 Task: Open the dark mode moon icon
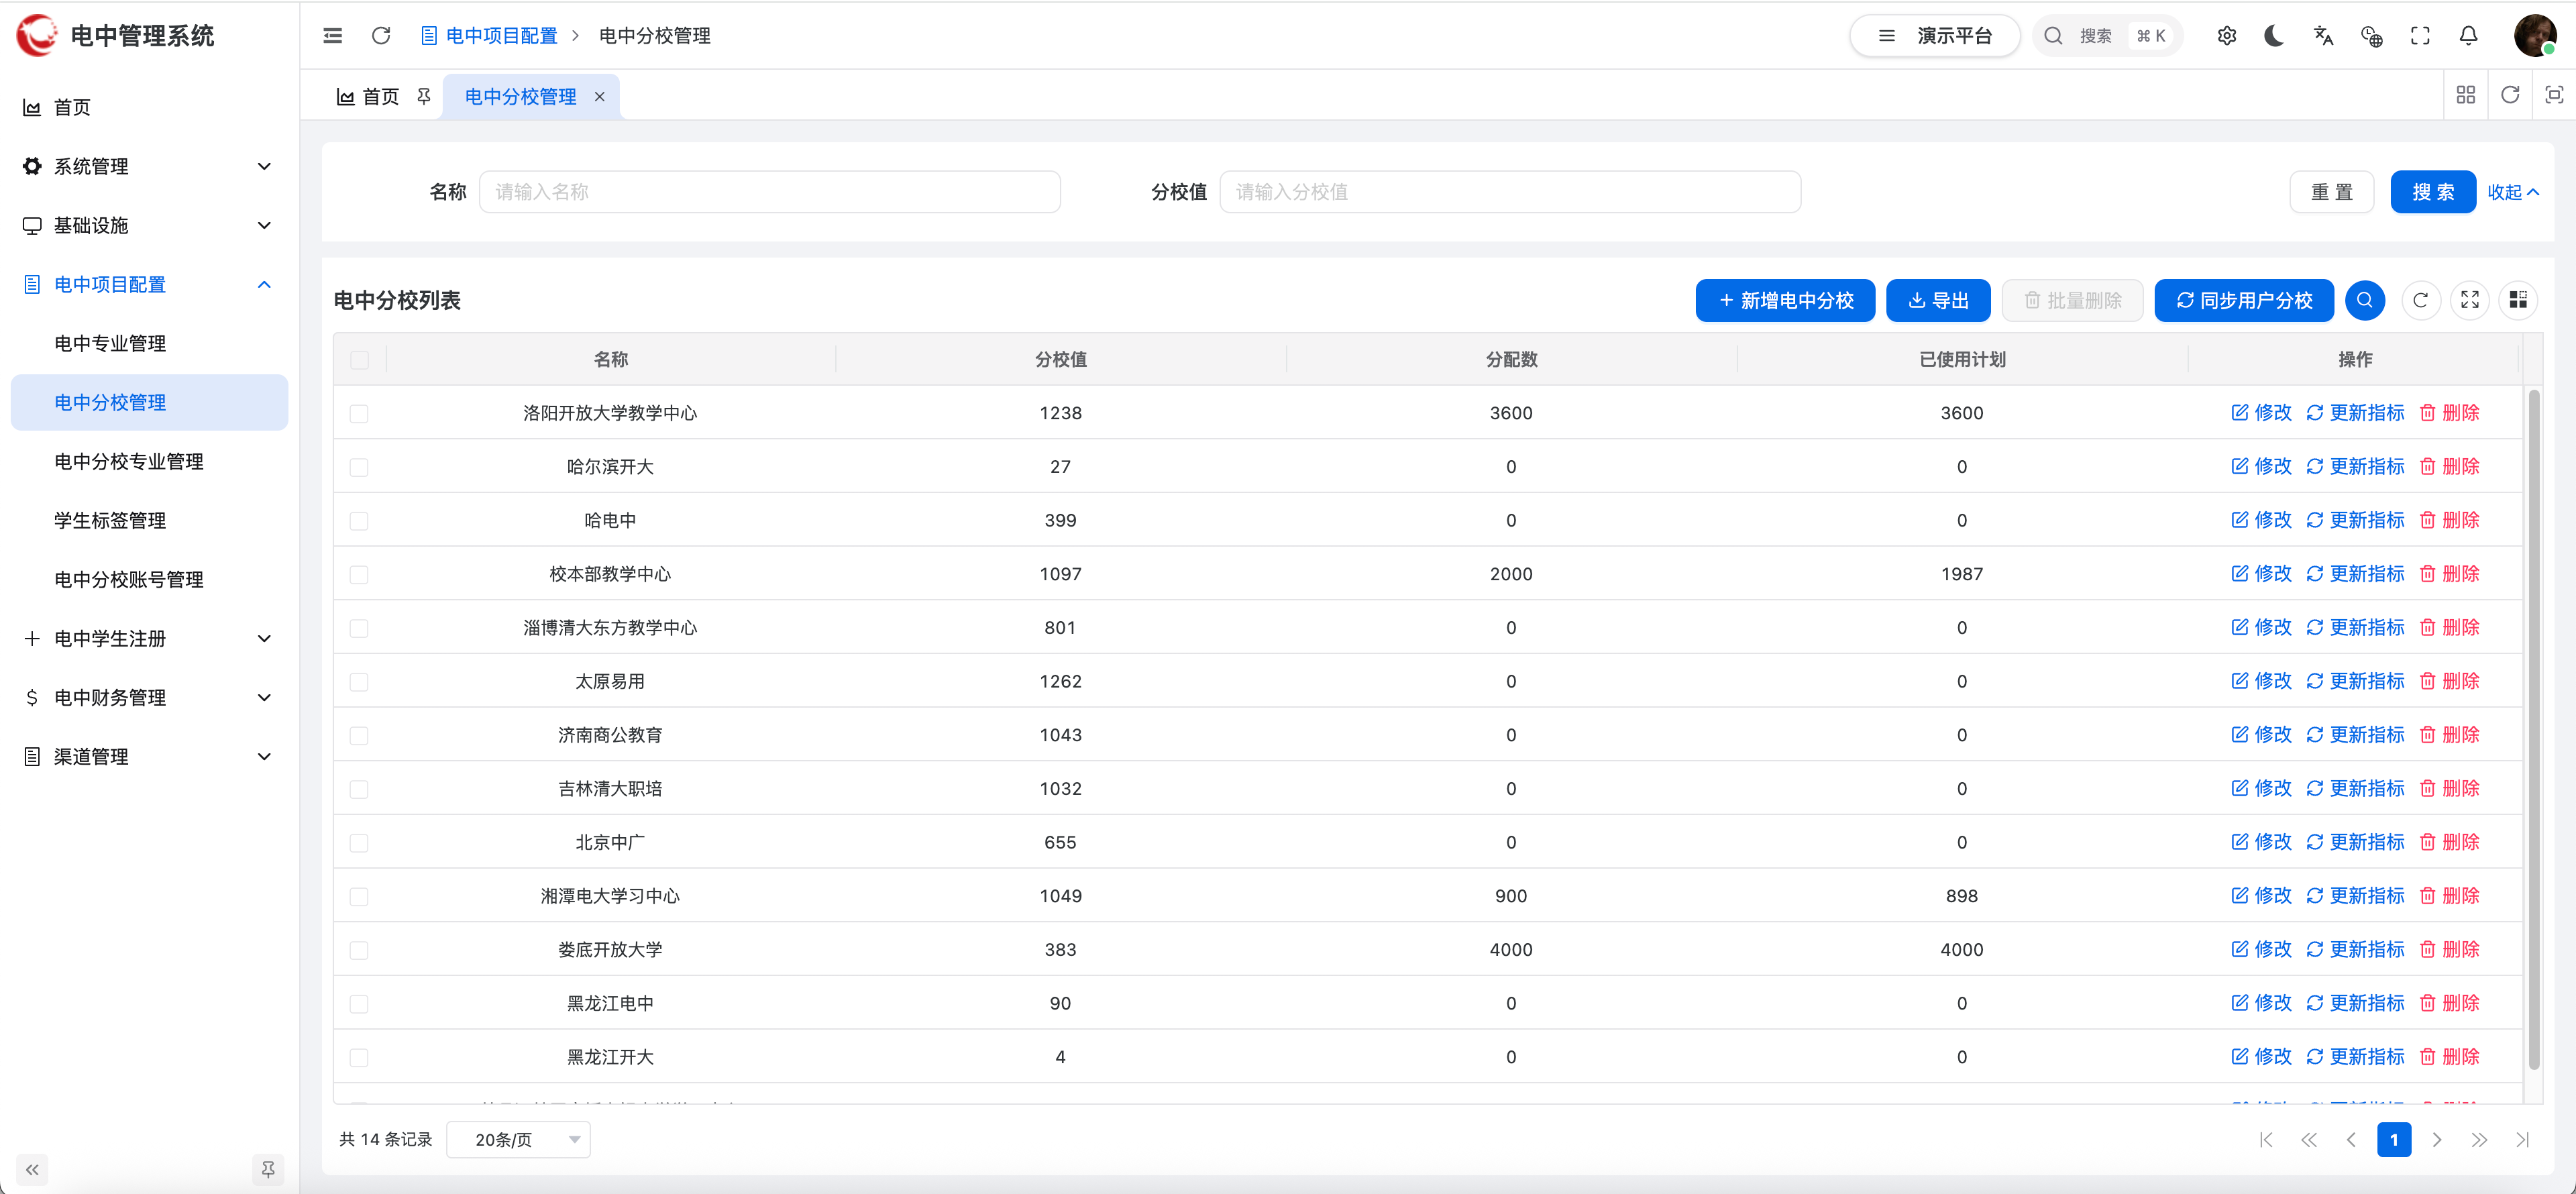(x=2274, y=35)
